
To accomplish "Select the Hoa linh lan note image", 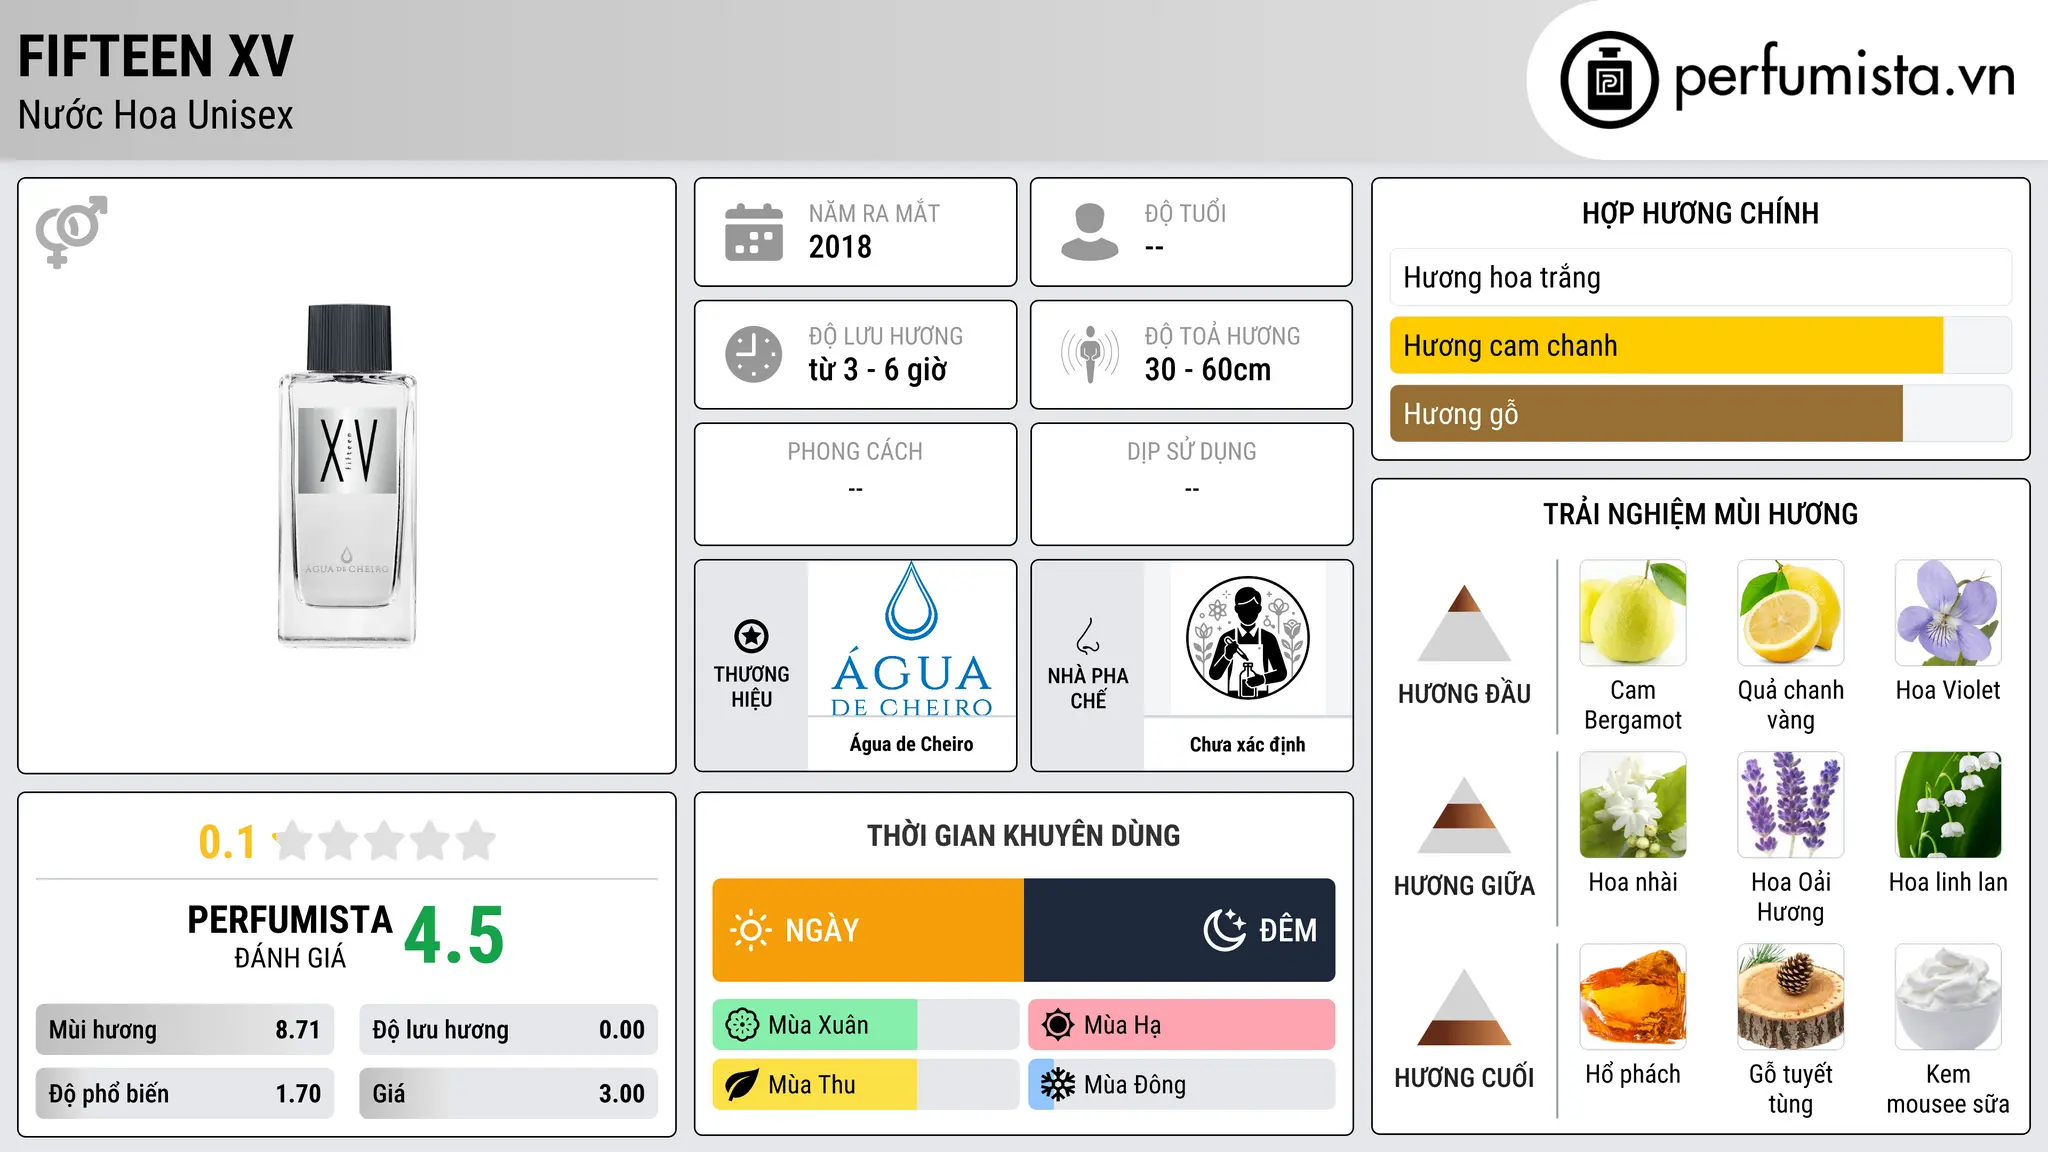I will point(1948,805).
